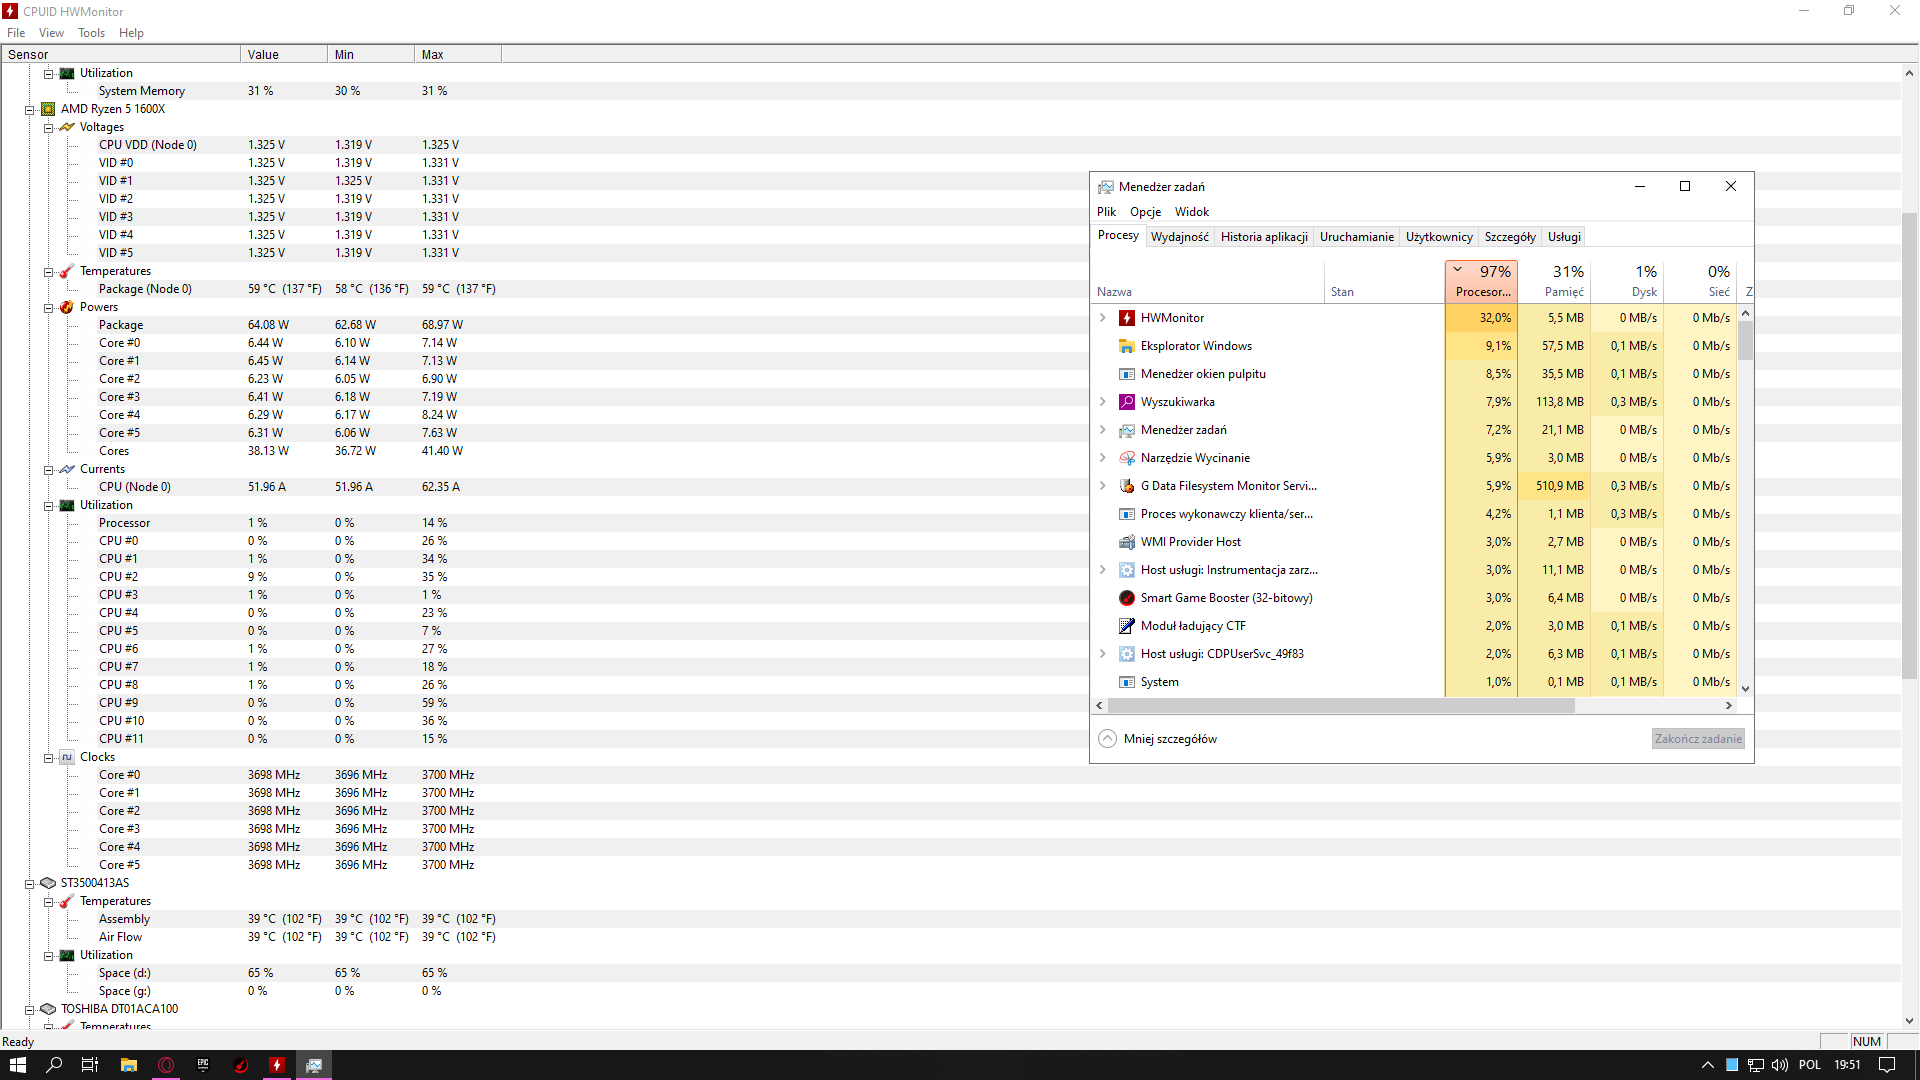Click the Value column header in HWMonitor
Screen dimensions: 1920x1080
pos(284,55)
